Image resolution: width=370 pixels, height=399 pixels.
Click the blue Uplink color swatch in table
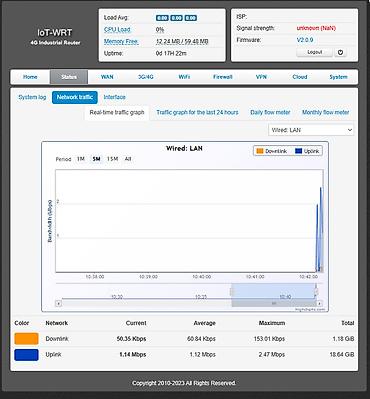[26, 355]
